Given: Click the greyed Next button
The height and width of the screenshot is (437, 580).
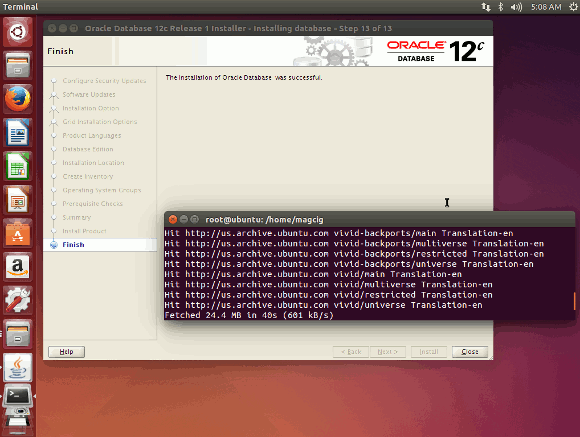Looking at the screenshot, I should tap(387, 352).
